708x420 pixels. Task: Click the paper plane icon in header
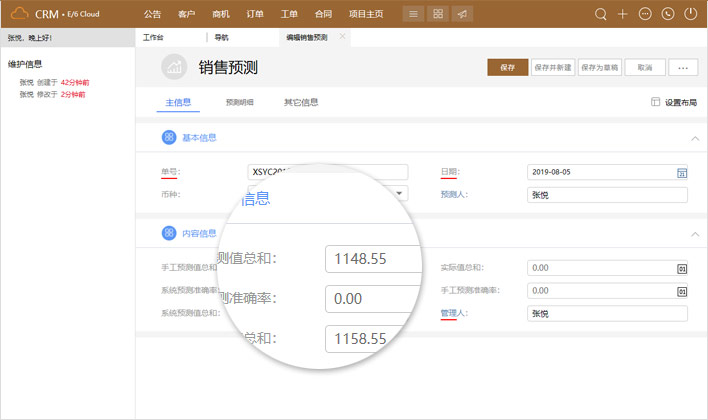point(462,14)
